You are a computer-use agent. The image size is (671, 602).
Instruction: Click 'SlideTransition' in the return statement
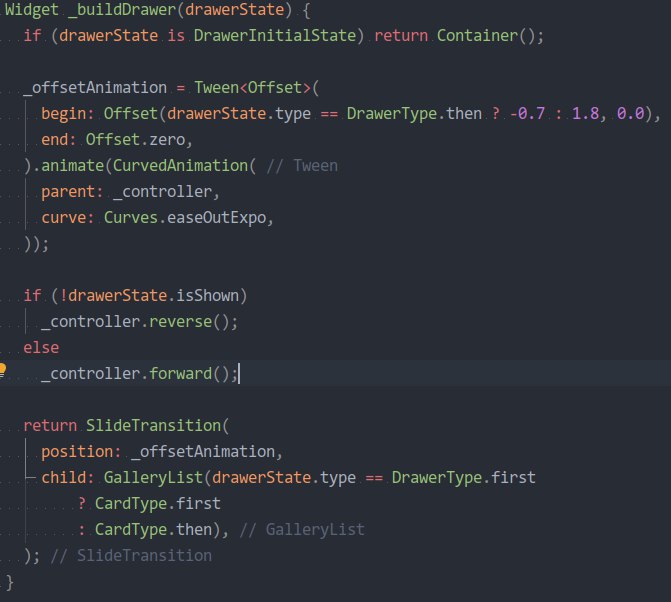point(153,426)
